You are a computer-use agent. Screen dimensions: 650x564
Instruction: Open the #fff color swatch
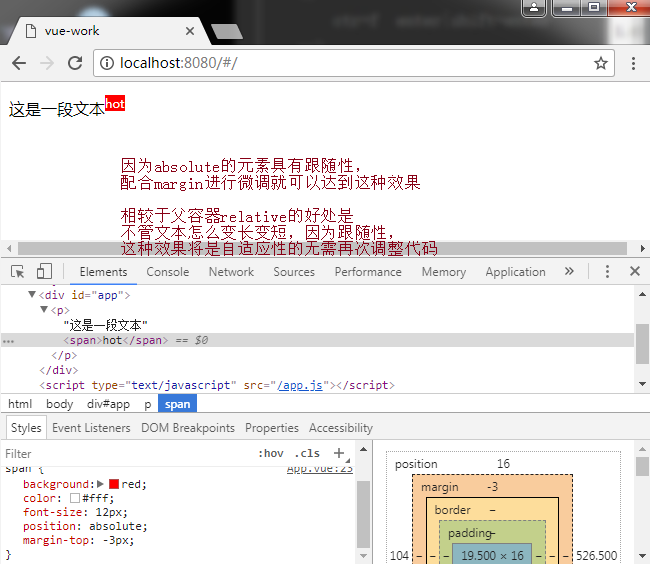(75, 498)
